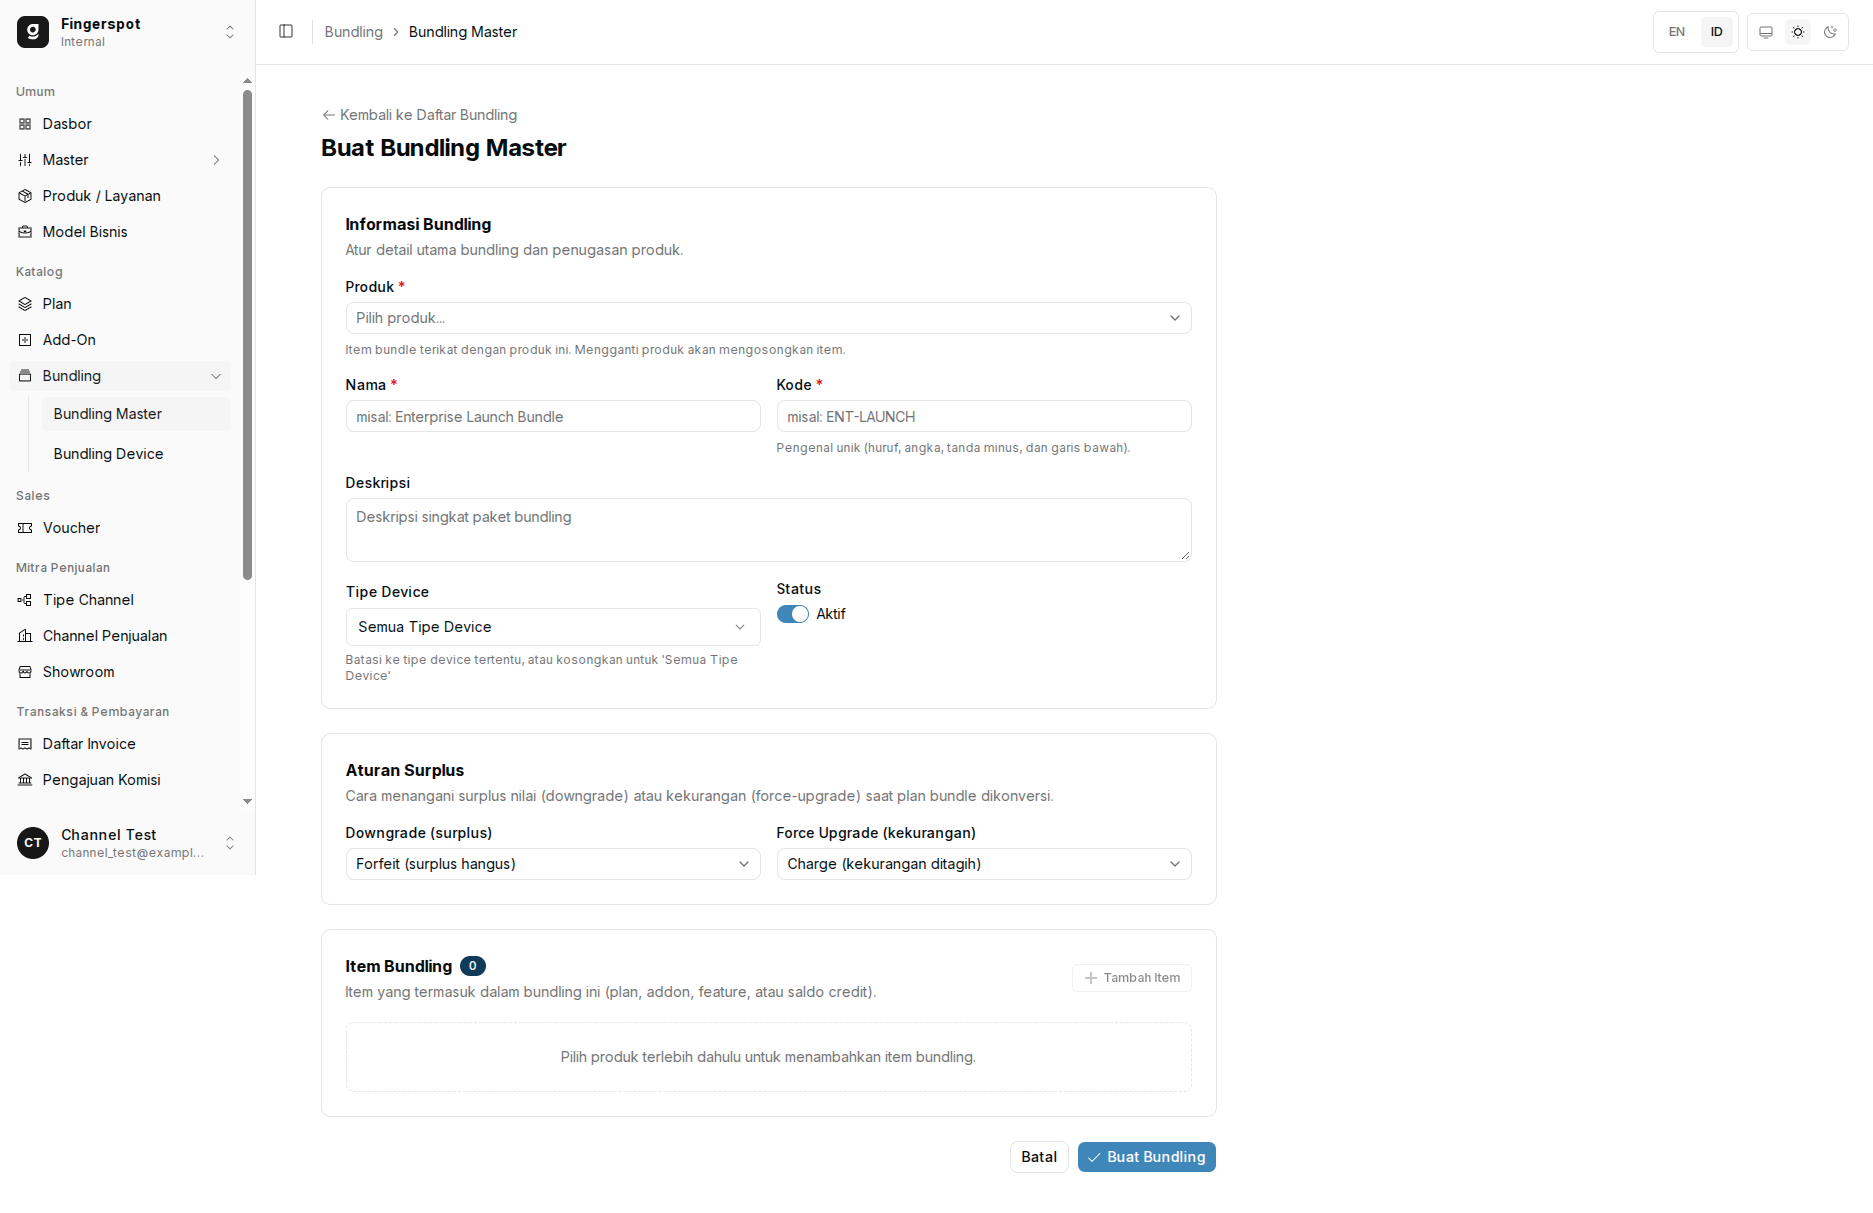This screenshot has height=1213, width=1873.
Task: Switch language to EN
Action: click(1677, 32)
